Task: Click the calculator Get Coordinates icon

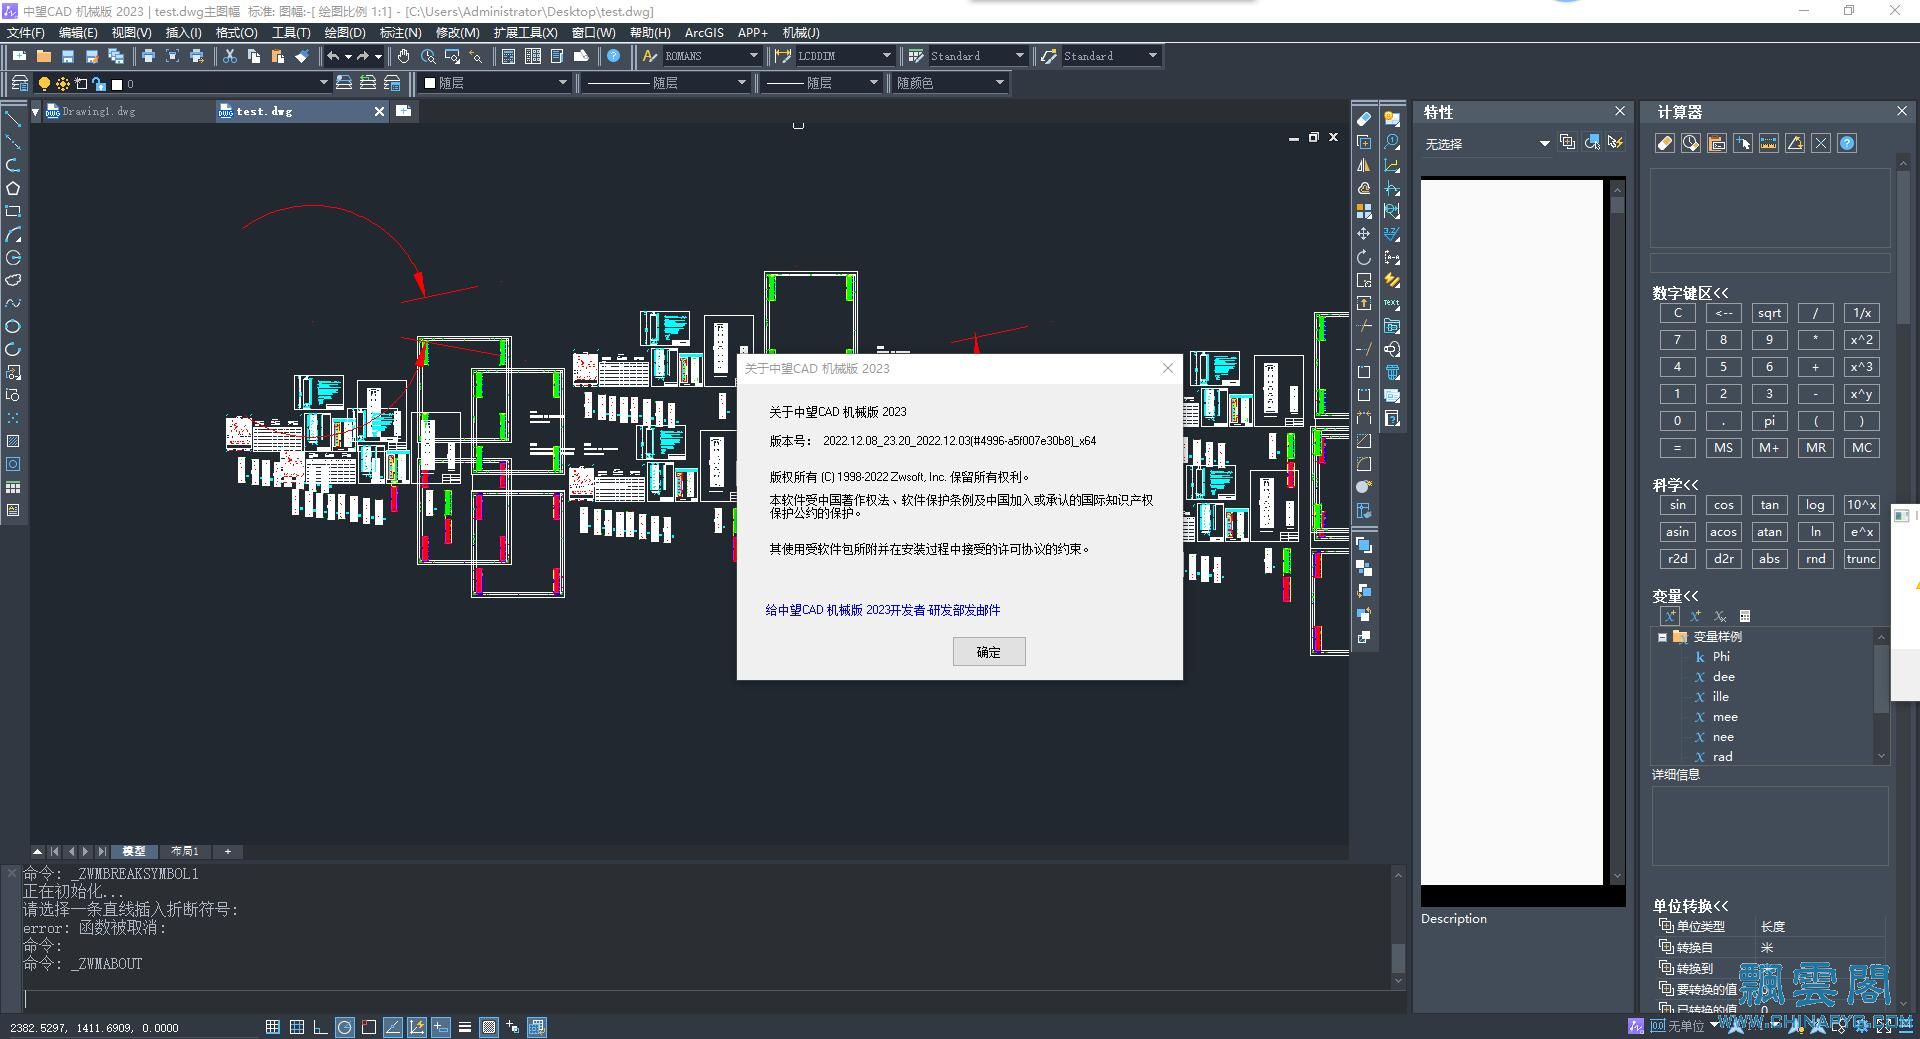Action: click(x=1743, y=143)
